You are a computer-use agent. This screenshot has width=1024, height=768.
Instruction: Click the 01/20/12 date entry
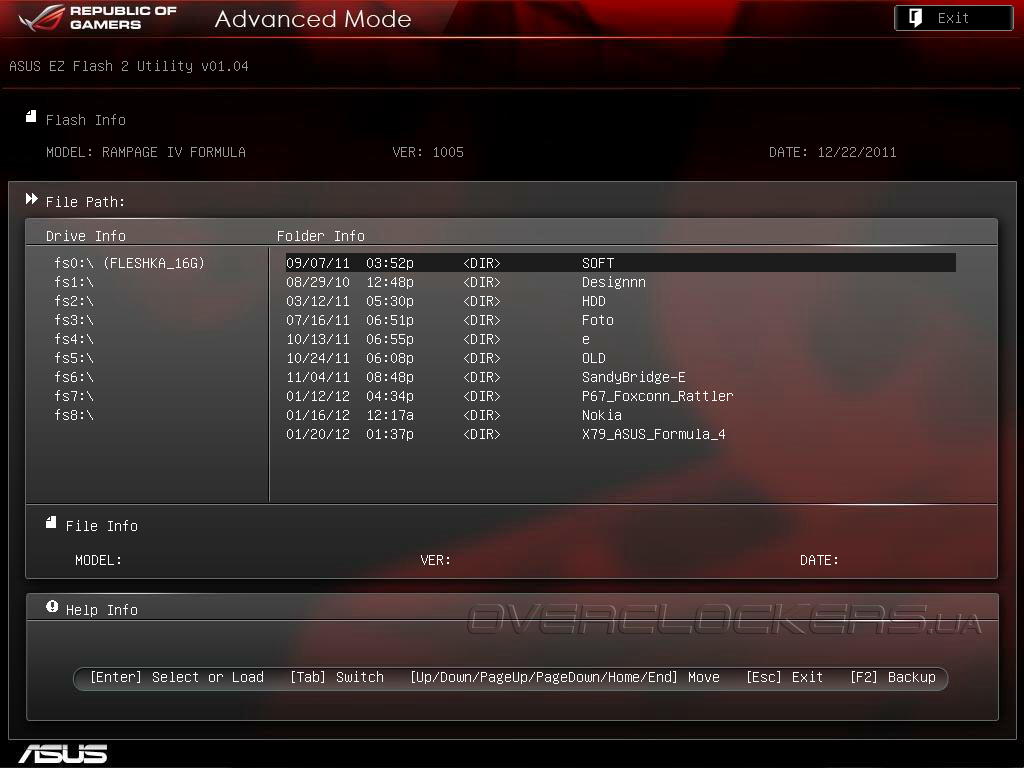point(318,434)
